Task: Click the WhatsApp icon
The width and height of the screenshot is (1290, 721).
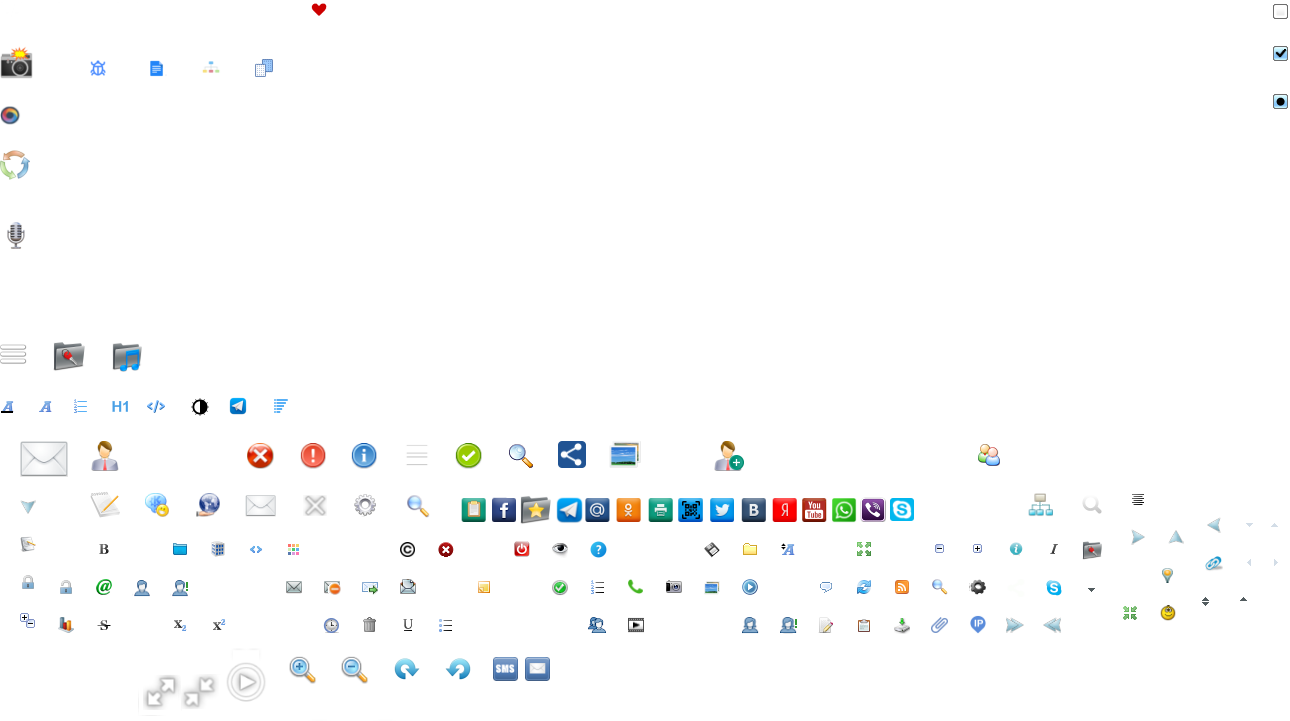Action: tap(845, 510)
